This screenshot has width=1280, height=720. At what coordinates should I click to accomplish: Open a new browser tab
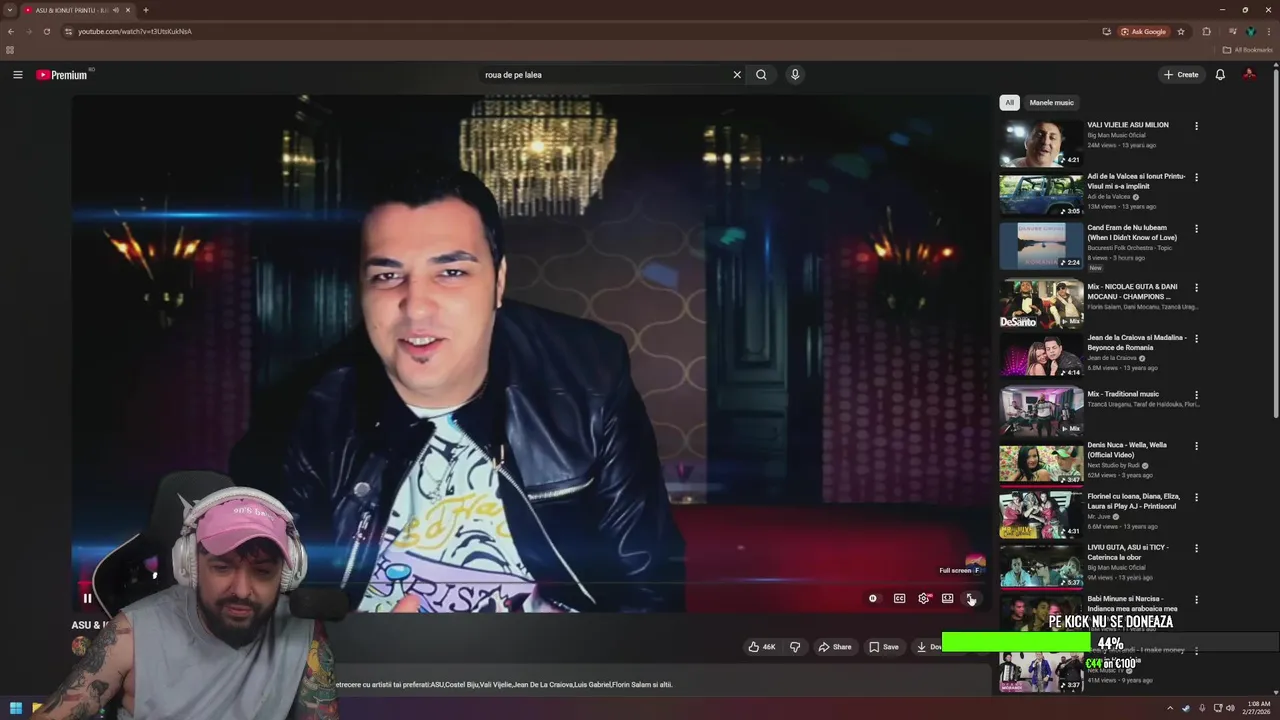coord(146,10)
